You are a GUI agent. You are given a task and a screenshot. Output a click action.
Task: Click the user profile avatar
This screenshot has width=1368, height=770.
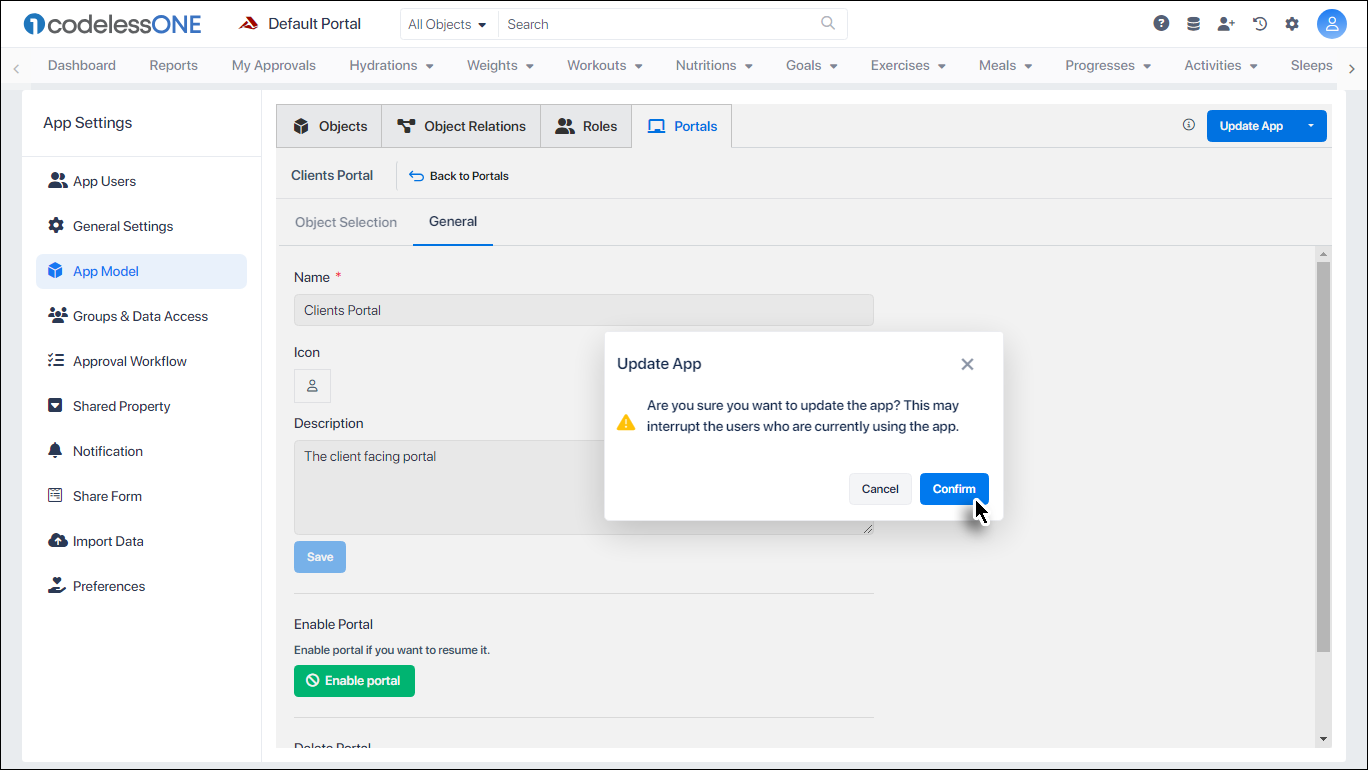tap(1332, 22)
